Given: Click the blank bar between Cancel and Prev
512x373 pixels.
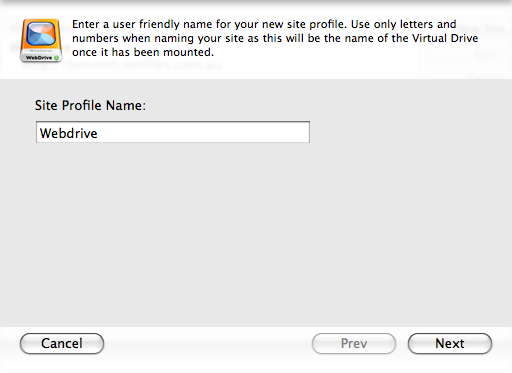Looking at the screenshot, I should (x=208, y=343).
